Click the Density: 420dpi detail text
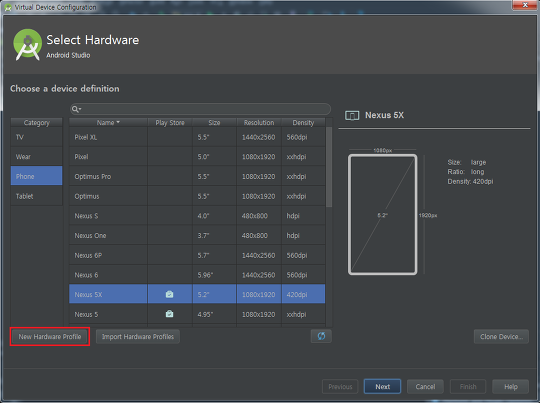This screenshot has height=403, width=540. [x=470, y=181]
